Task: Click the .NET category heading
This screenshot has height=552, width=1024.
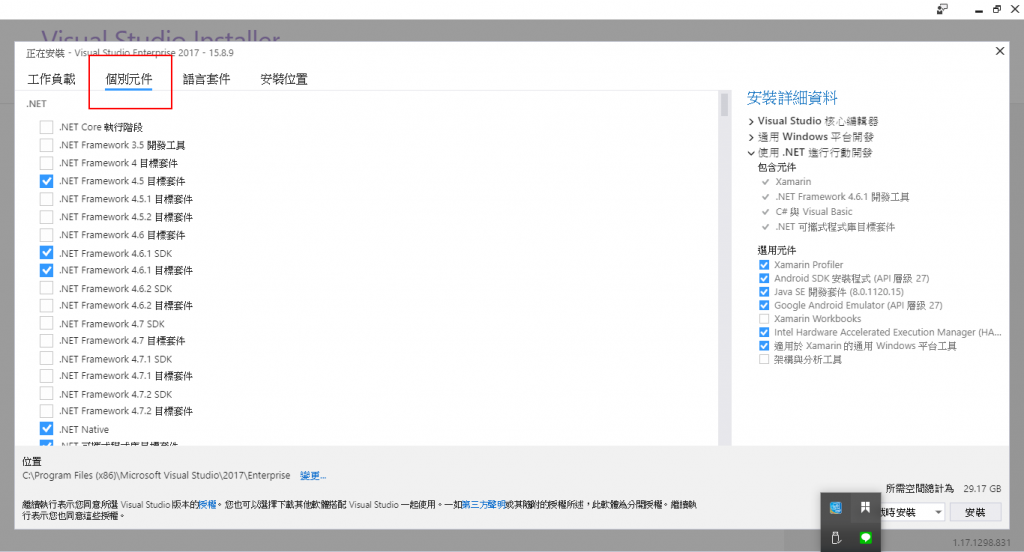Action: click(x=37, y=104)
